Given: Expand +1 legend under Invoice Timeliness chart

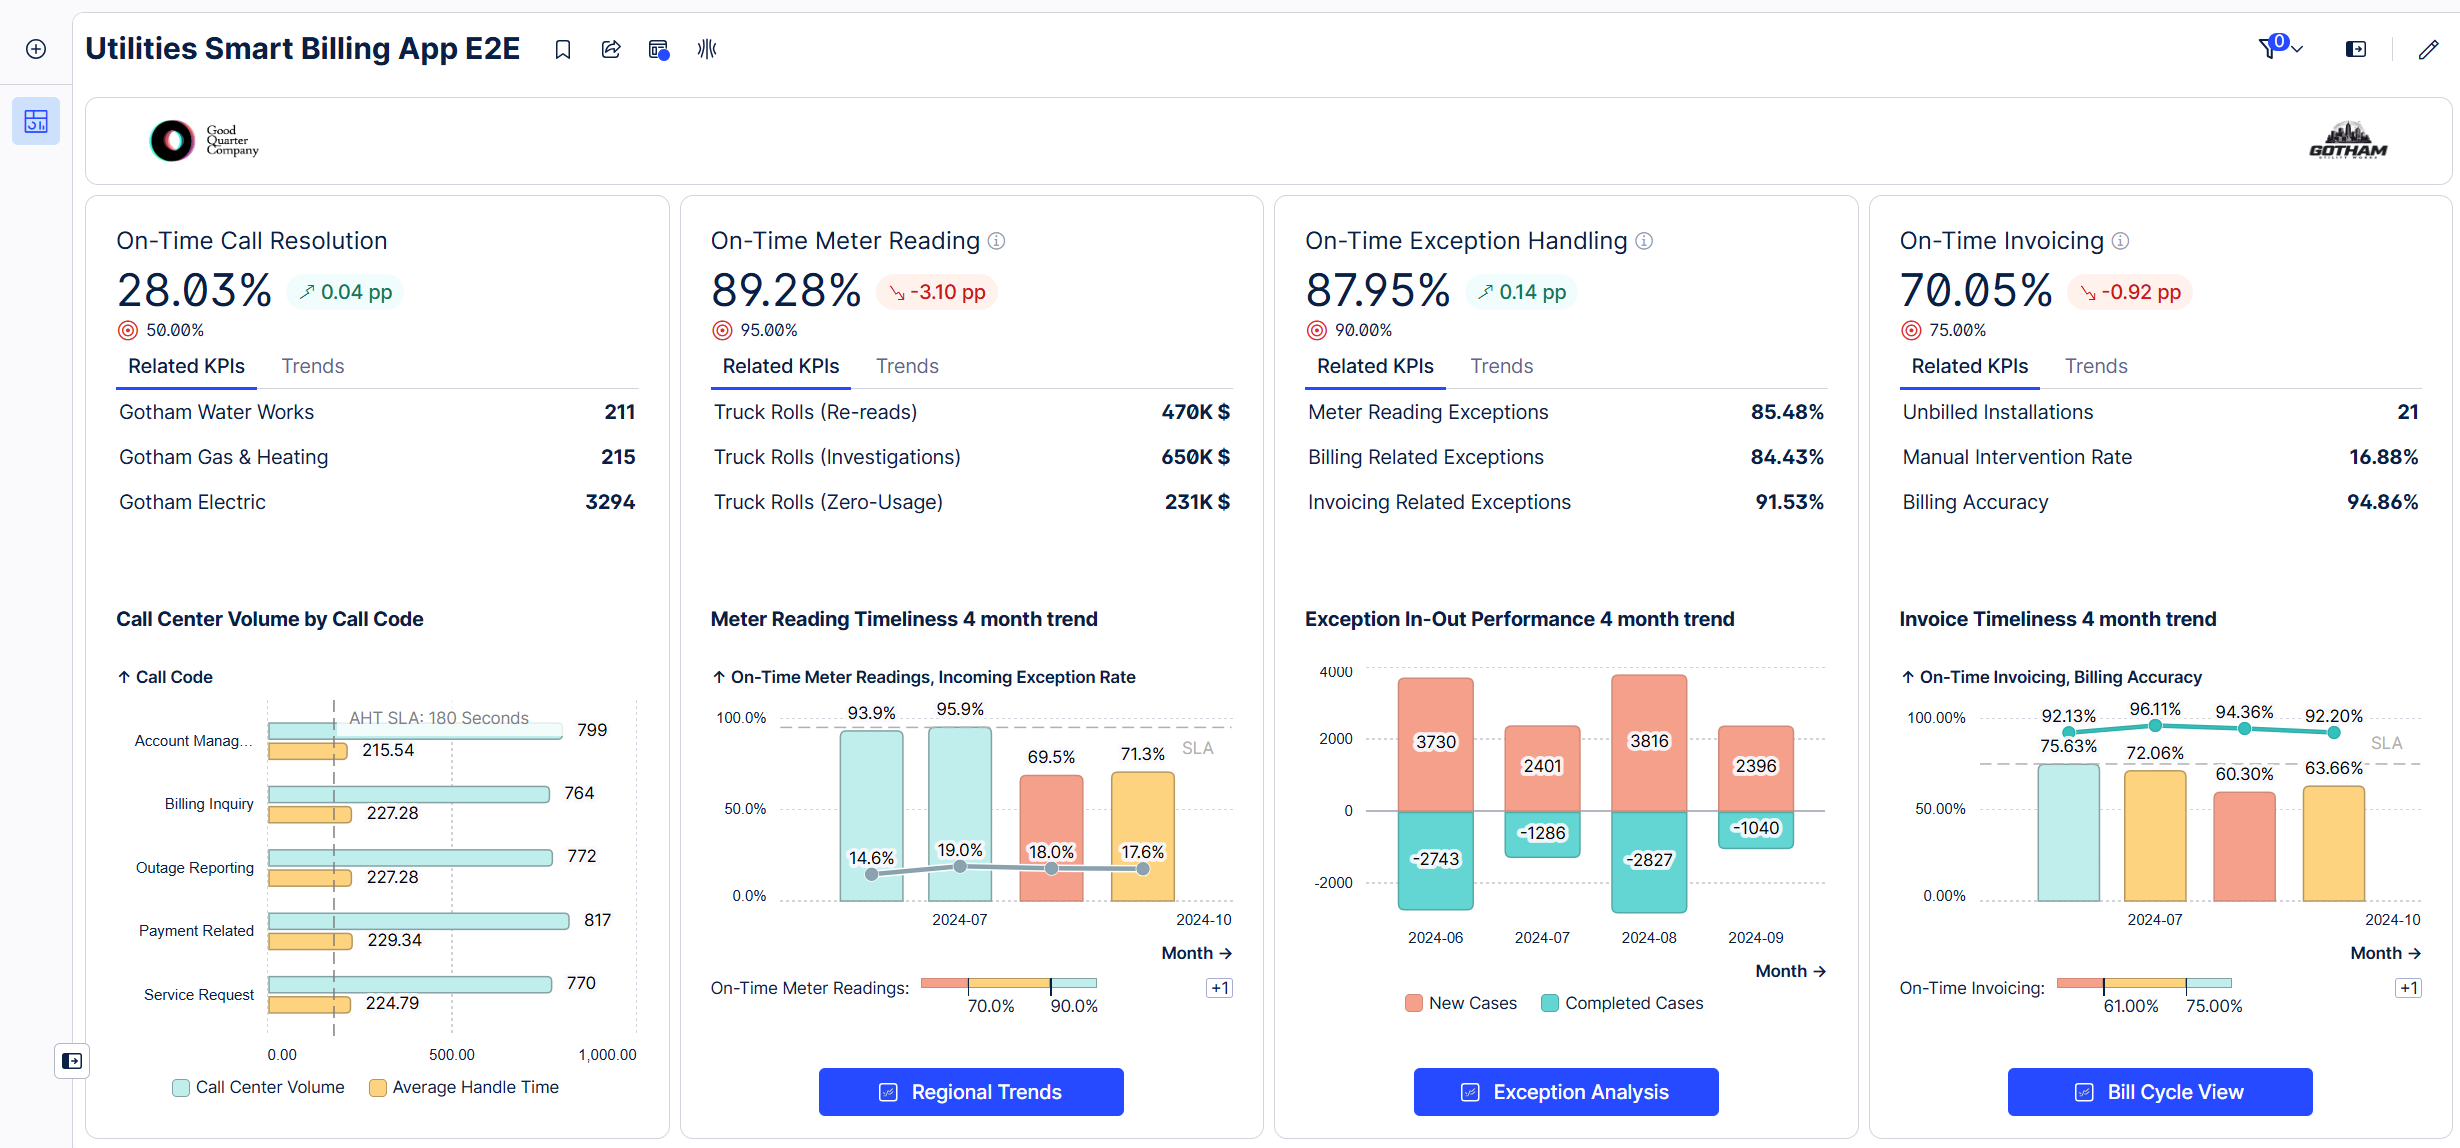Looking at the screenshot, I should tap(2408, 988).
